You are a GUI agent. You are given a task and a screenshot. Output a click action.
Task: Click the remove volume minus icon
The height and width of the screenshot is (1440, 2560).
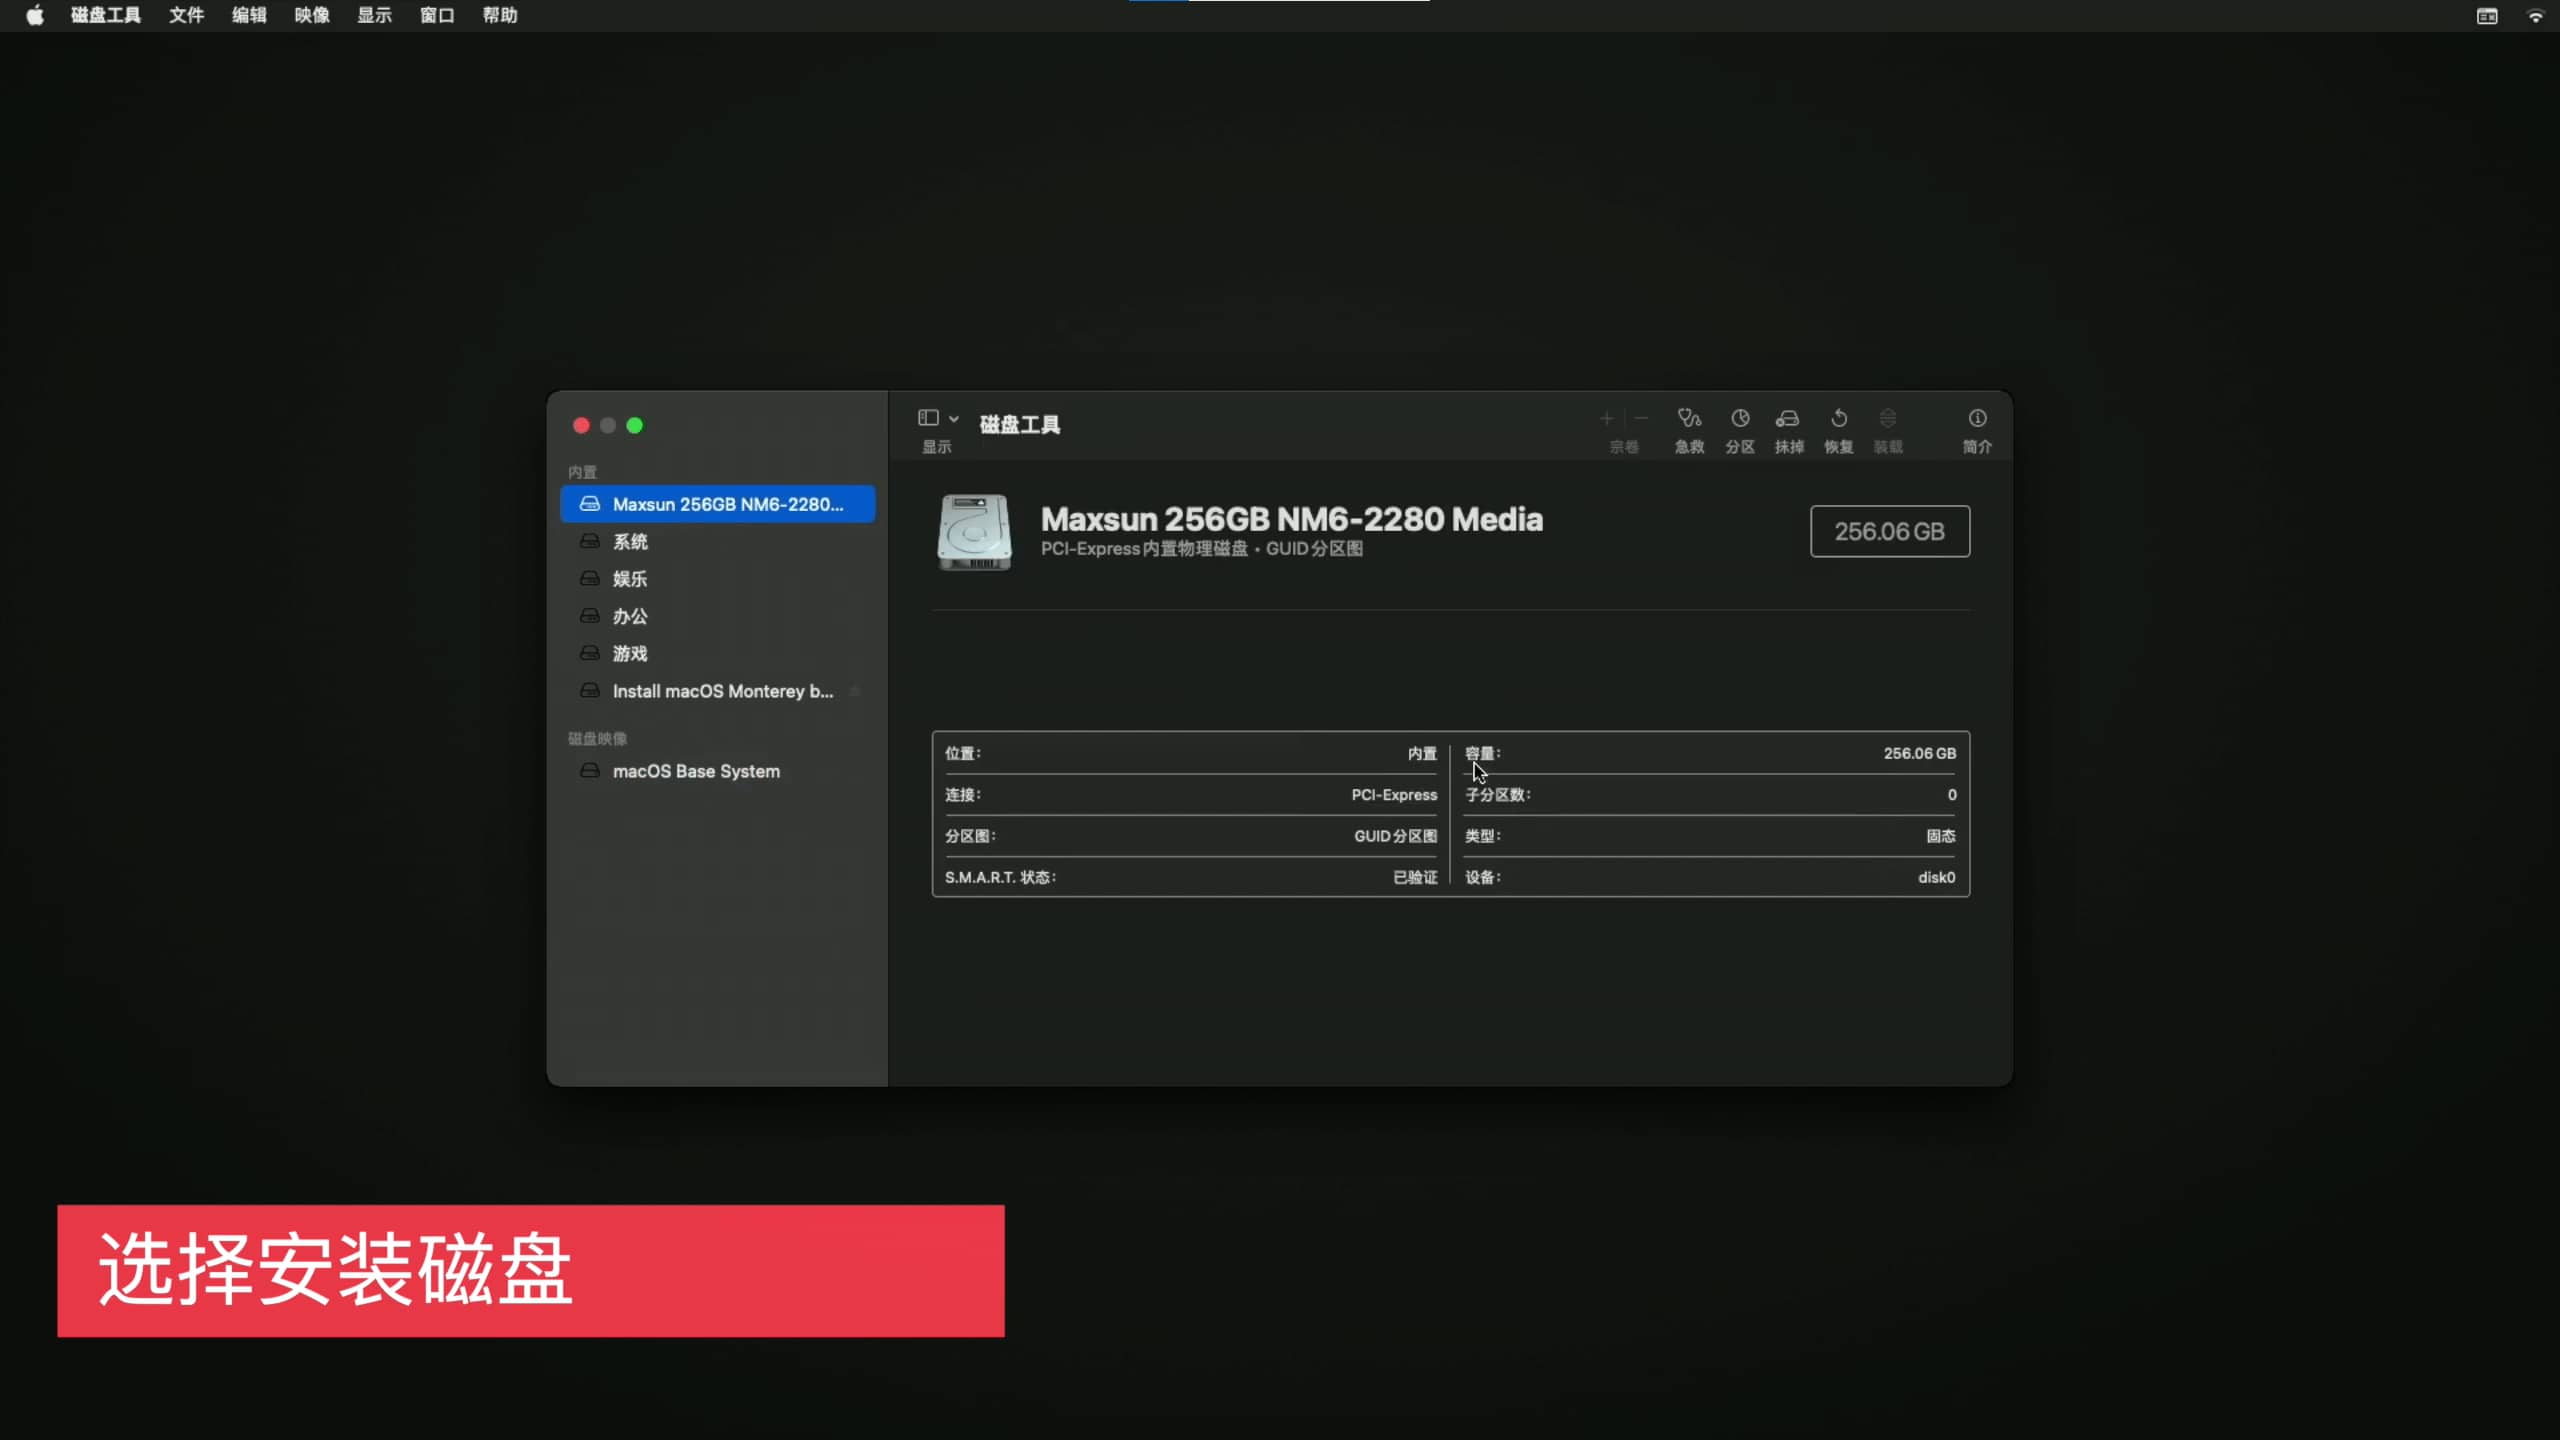1641,419
